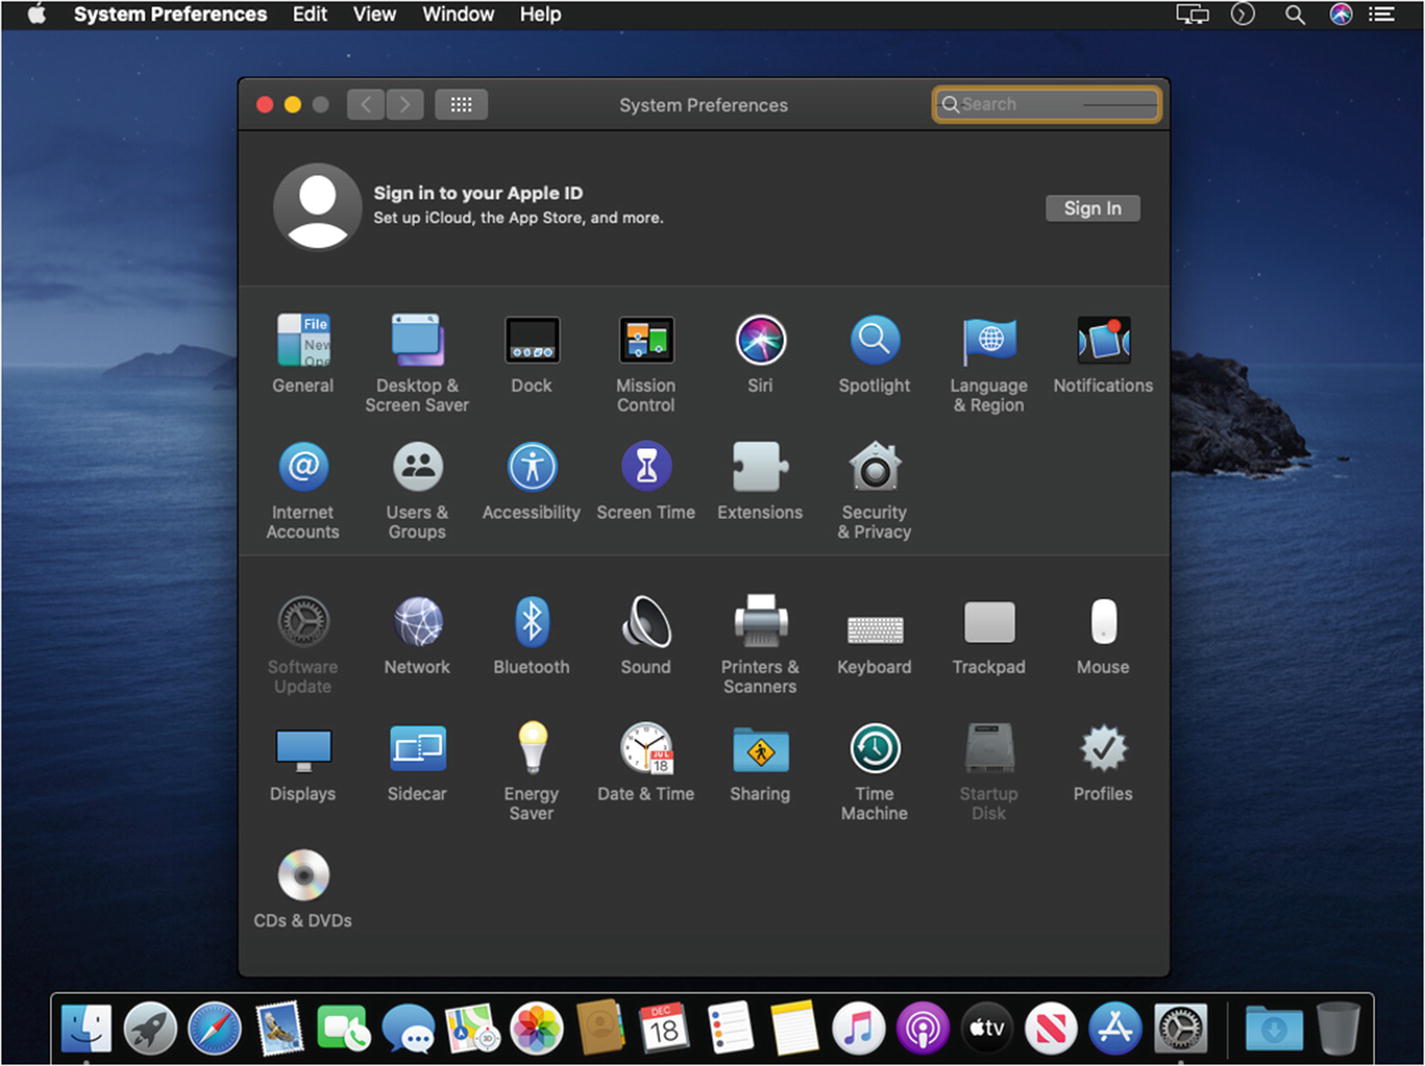
Task: Open Keyboard preferences
Action: click(875, 629)
